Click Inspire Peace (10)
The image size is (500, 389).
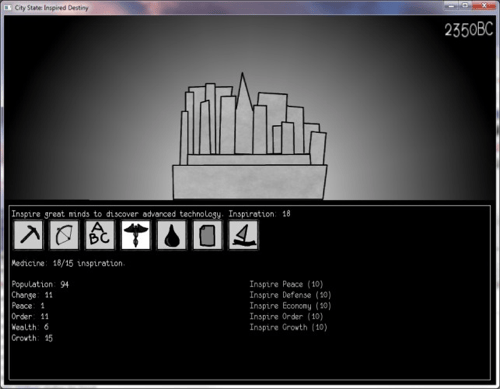click(286, 284)
